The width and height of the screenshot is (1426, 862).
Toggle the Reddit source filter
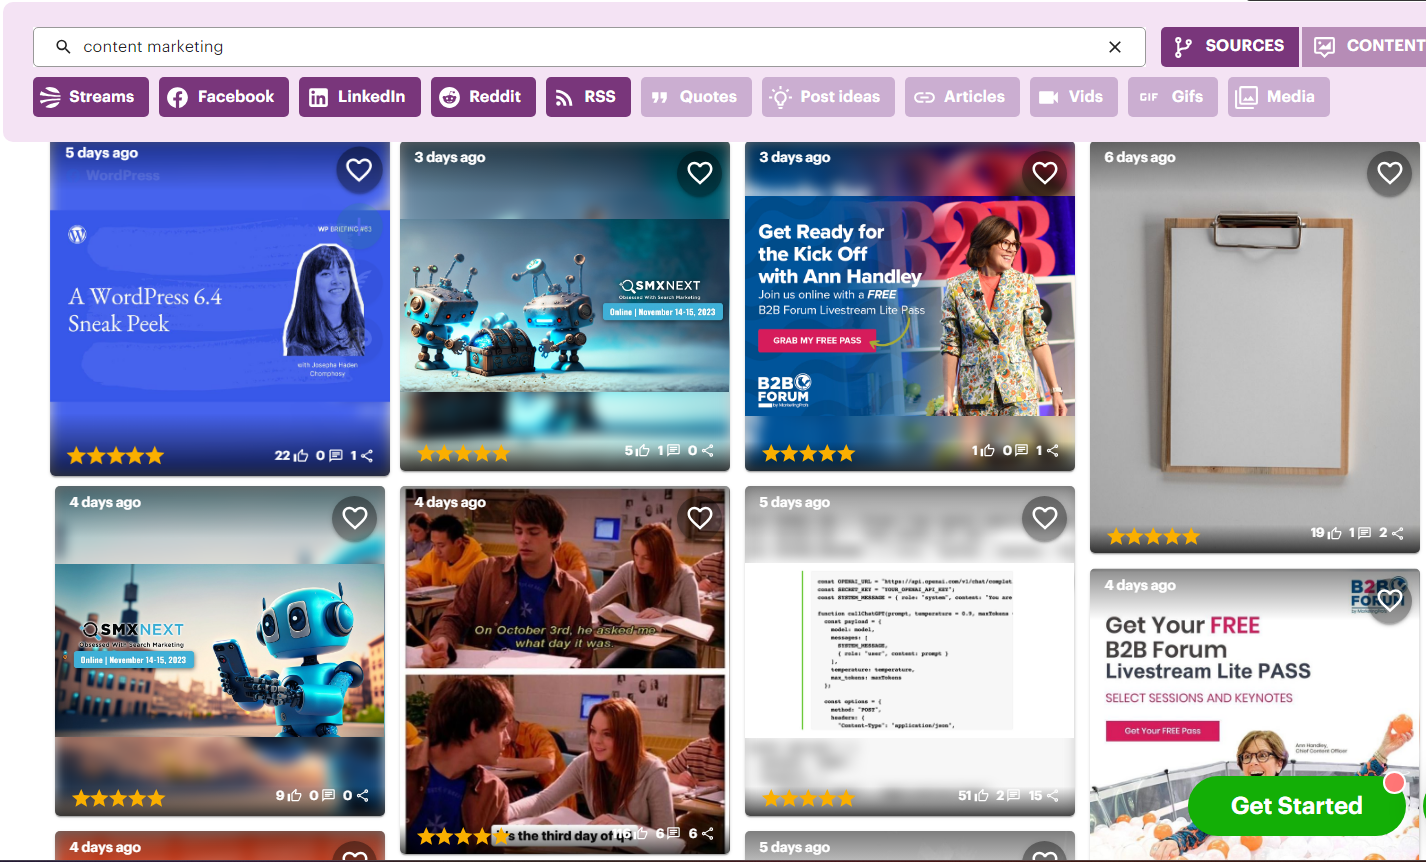[x=483, y=97]
